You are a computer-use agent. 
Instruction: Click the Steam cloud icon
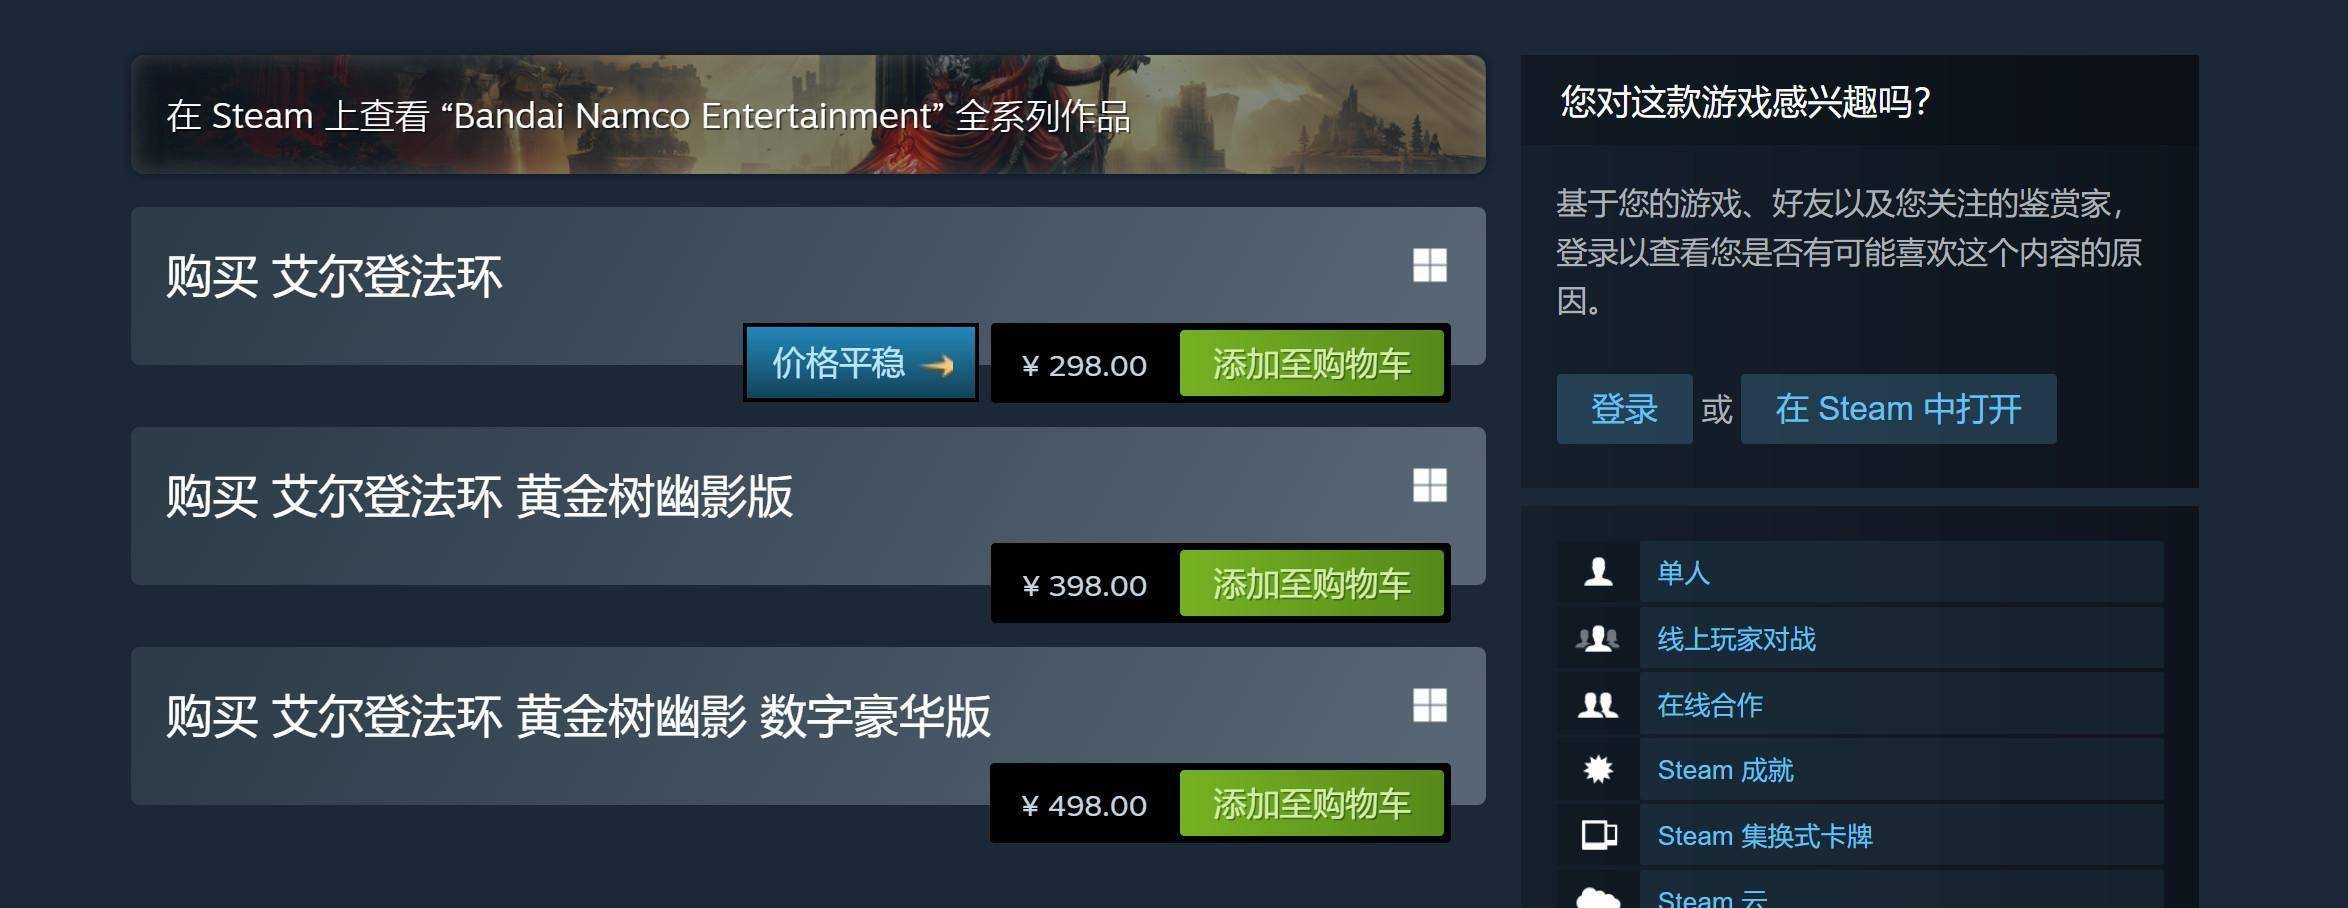(1598, 897)
